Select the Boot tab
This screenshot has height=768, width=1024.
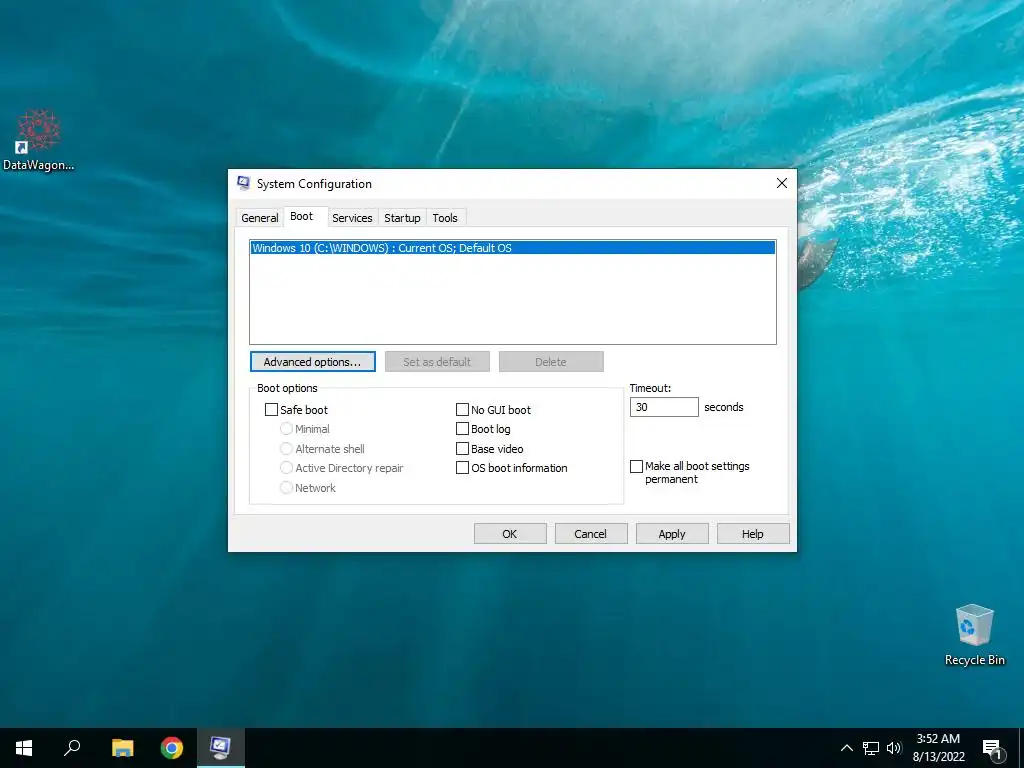point(302,216)
